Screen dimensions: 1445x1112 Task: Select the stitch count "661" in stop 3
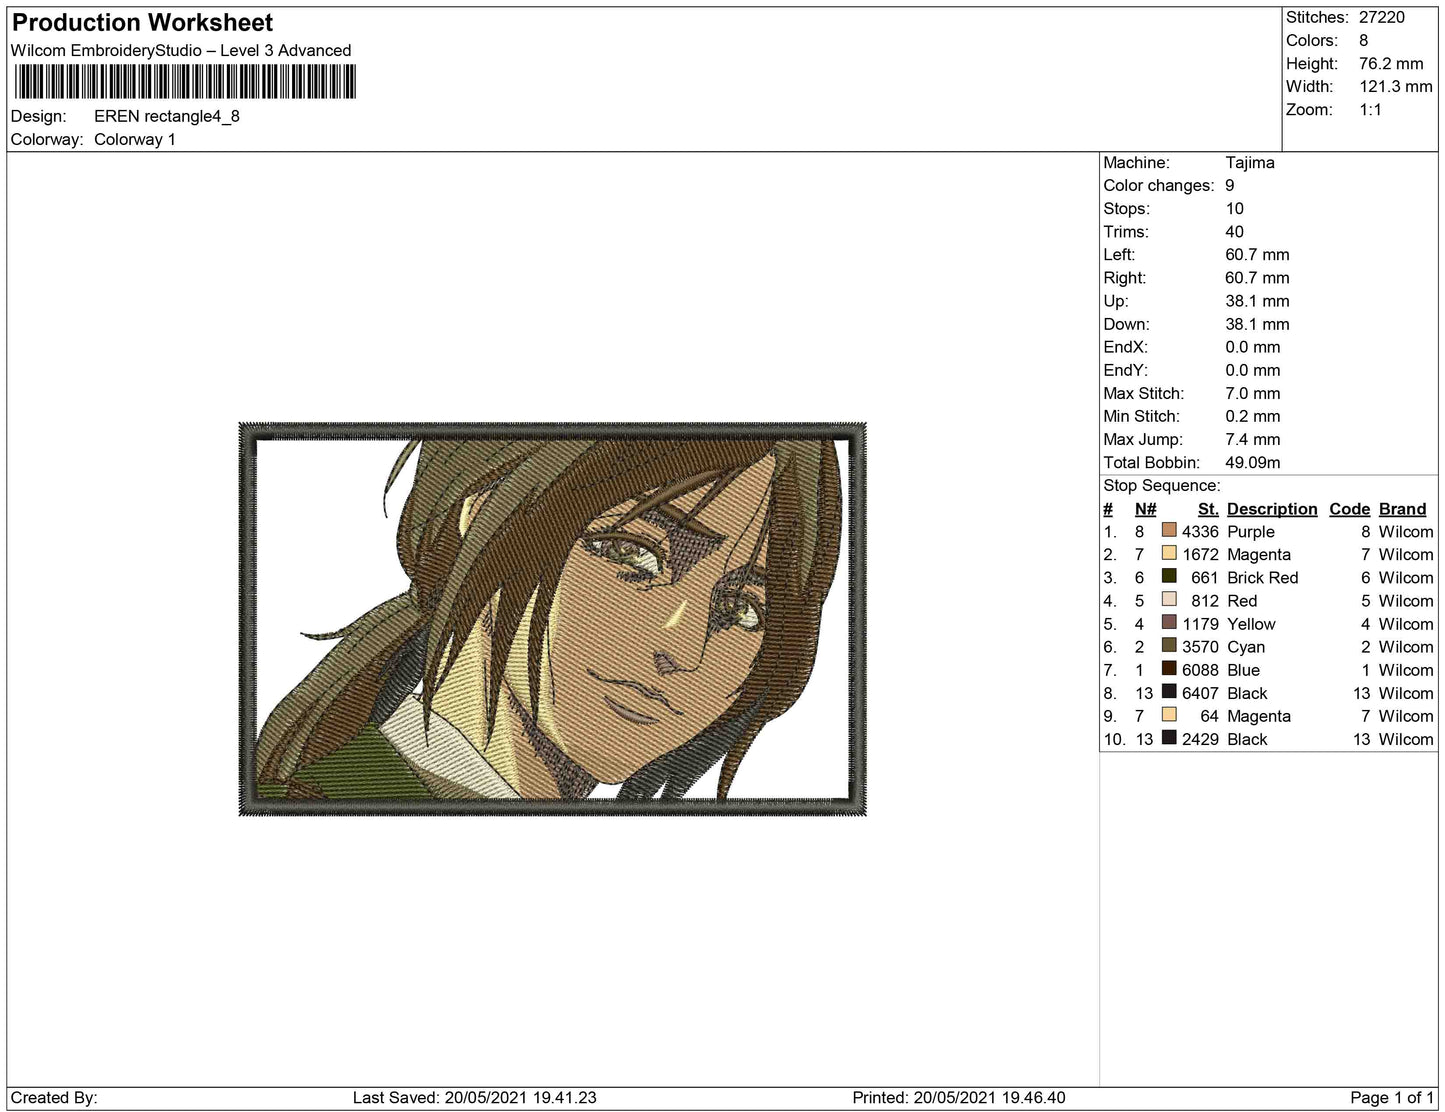coord(1205,577)
